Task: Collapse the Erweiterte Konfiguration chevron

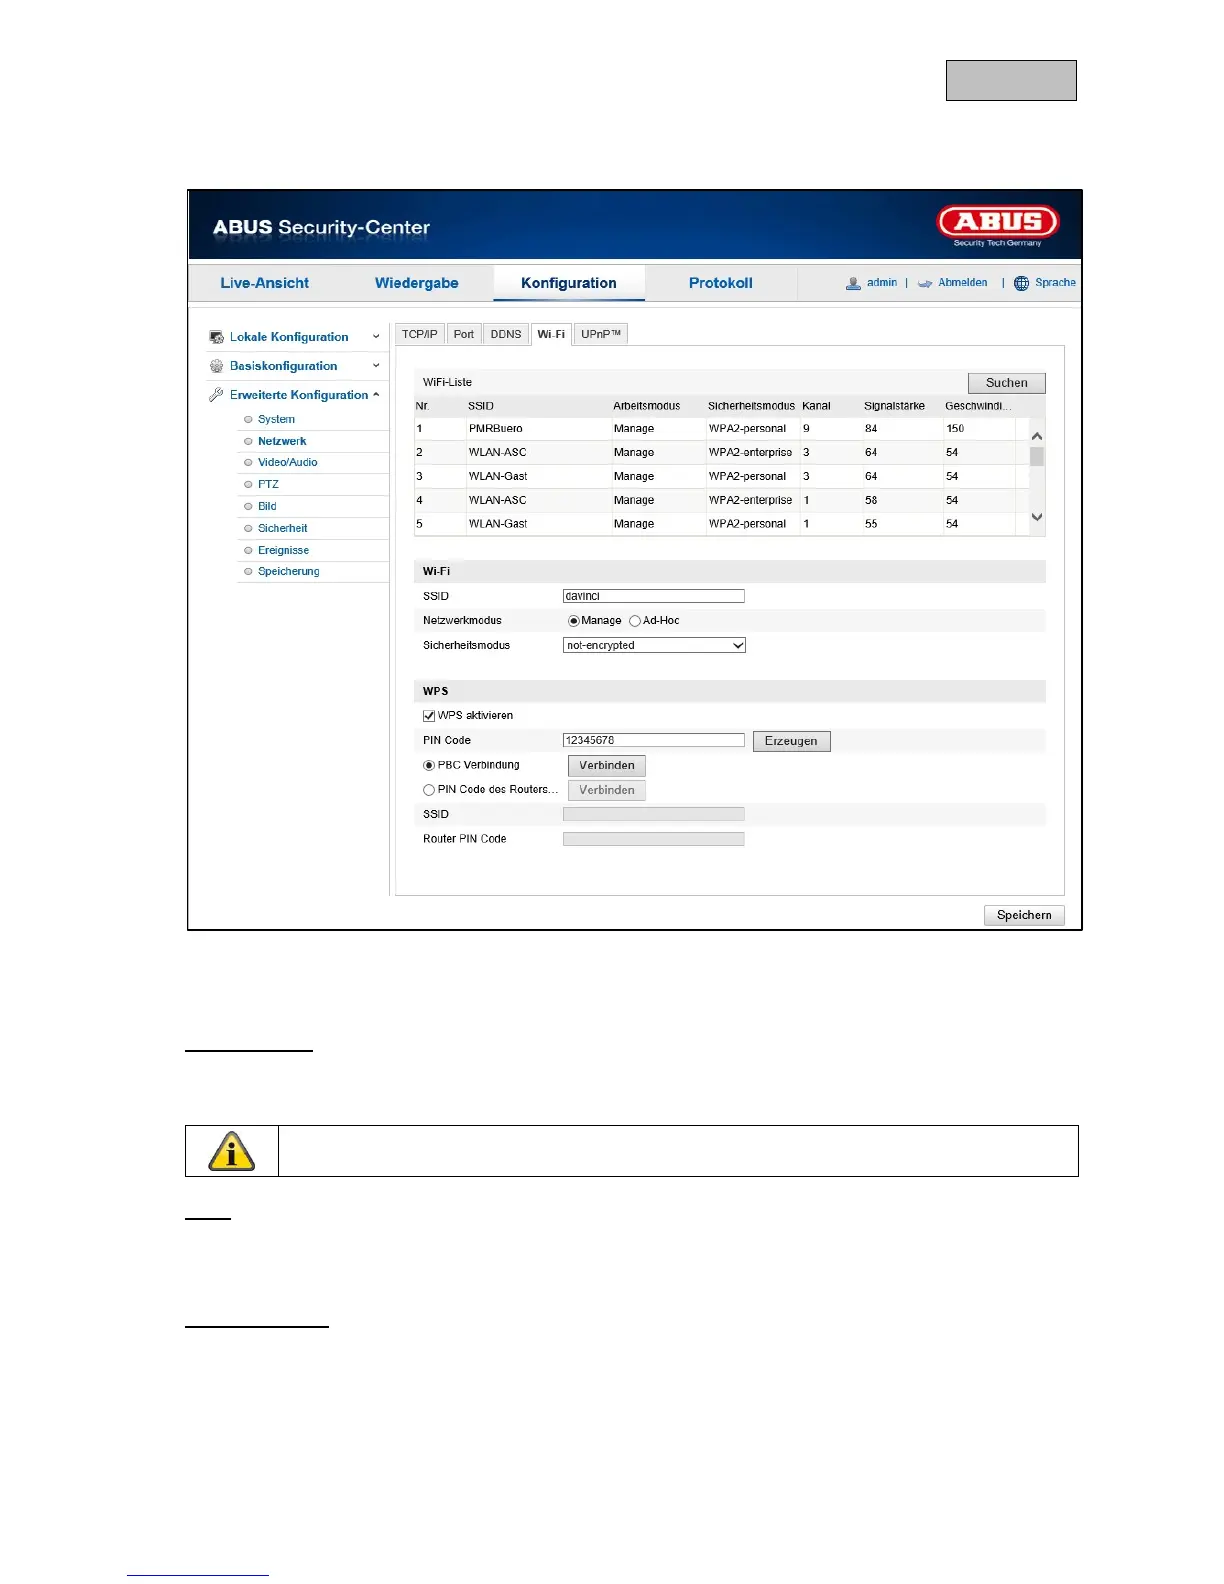Action: pos(376,395)
